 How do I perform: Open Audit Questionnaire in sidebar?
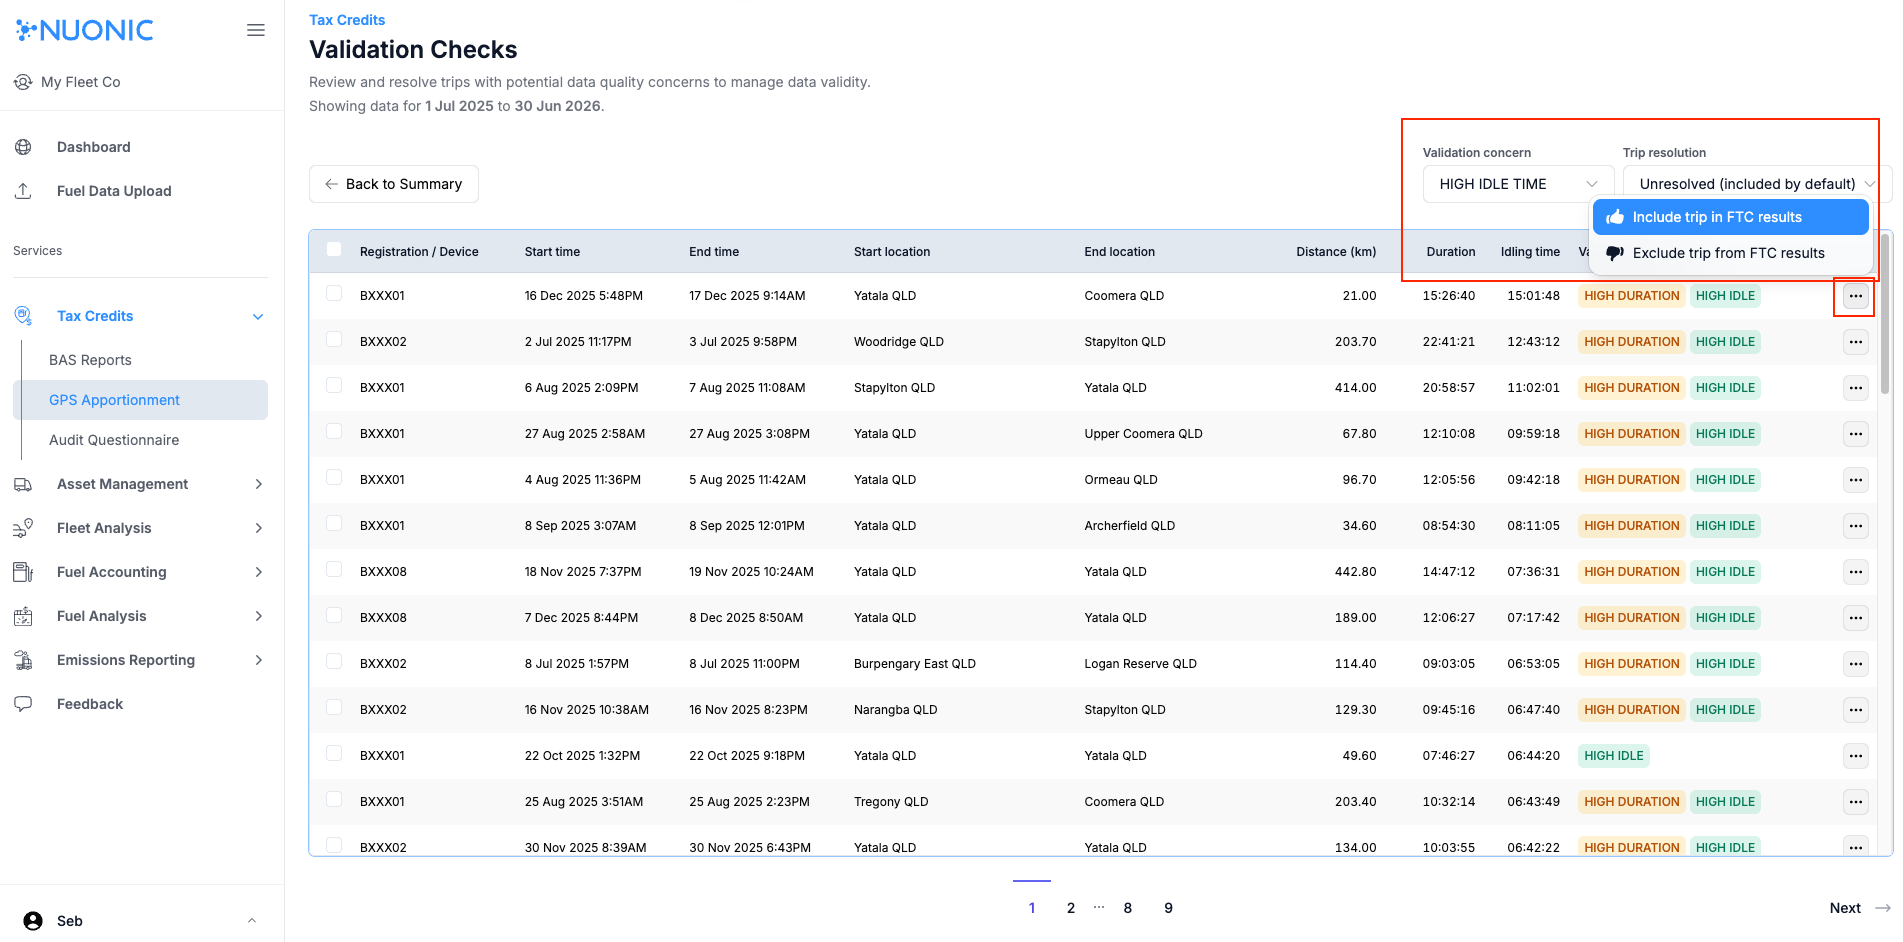tap(114, 440)
